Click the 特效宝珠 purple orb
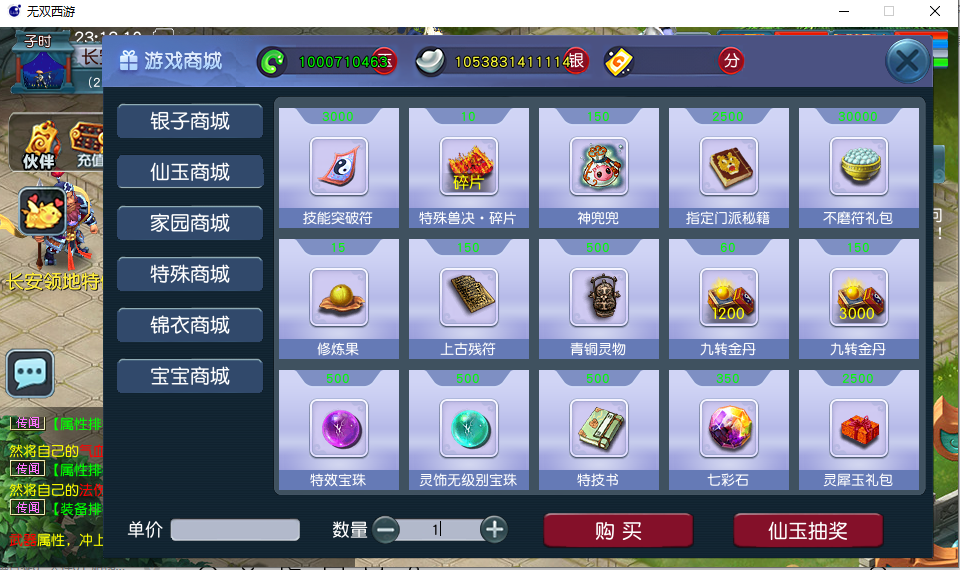This screenshot has height=570, width=960. coord(339,428)
